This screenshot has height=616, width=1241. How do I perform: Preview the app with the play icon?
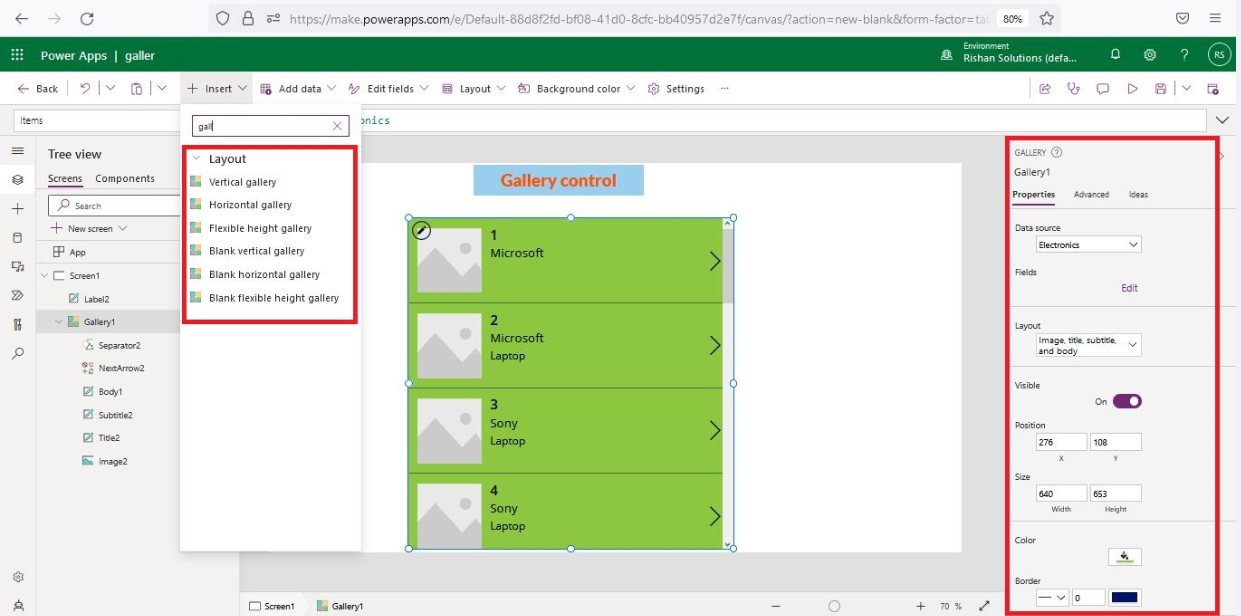click(x=1132, y=89)
